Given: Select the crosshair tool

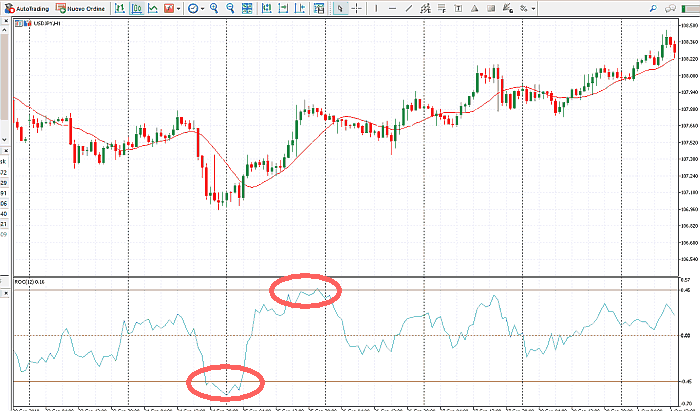Looking at the screenshot, I should point(355,8).
